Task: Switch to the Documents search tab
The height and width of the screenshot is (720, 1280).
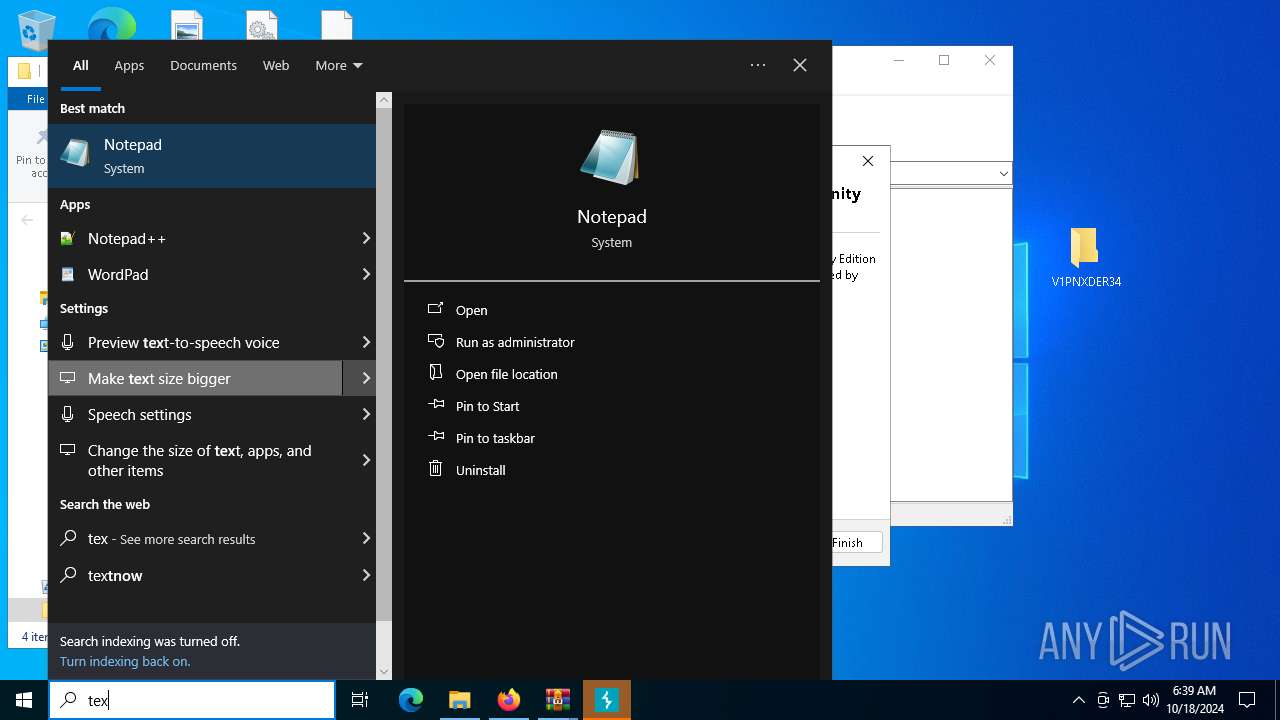Action: pyautogui.click(x=203, y=65)
